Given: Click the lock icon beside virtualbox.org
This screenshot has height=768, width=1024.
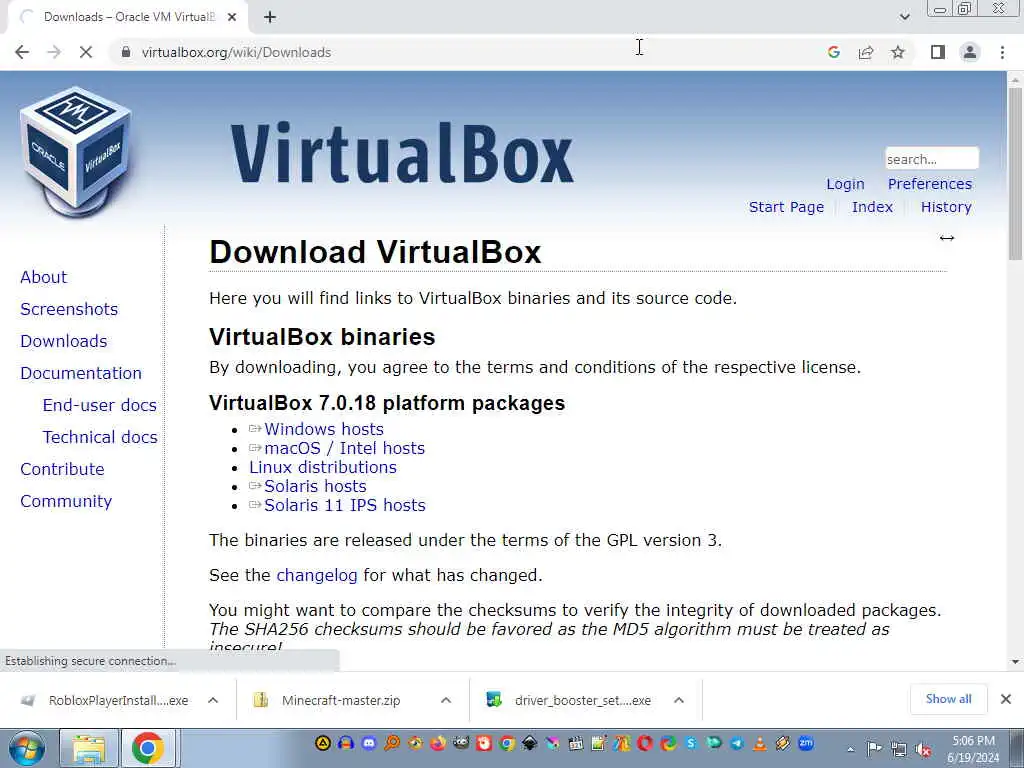Looking at the screenshot, I should (126, 52).
